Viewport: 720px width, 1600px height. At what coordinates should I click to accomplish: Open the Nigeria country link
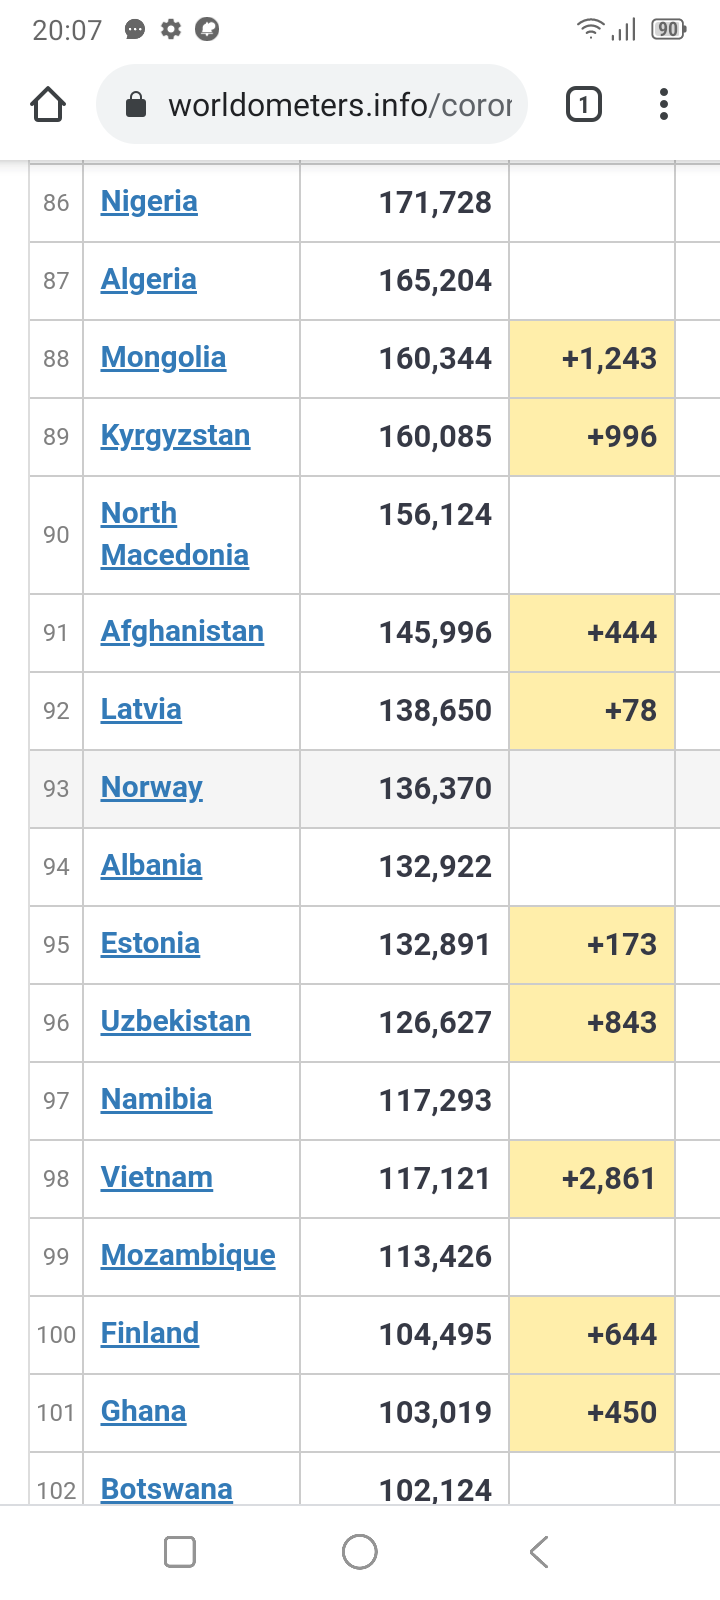click(x=149, y=201)
